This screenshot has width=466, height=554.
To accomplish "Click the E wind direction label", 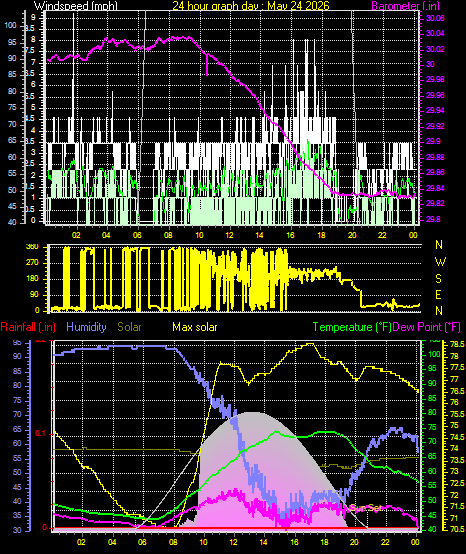I will pyautogui.click(x=438, y=294).
